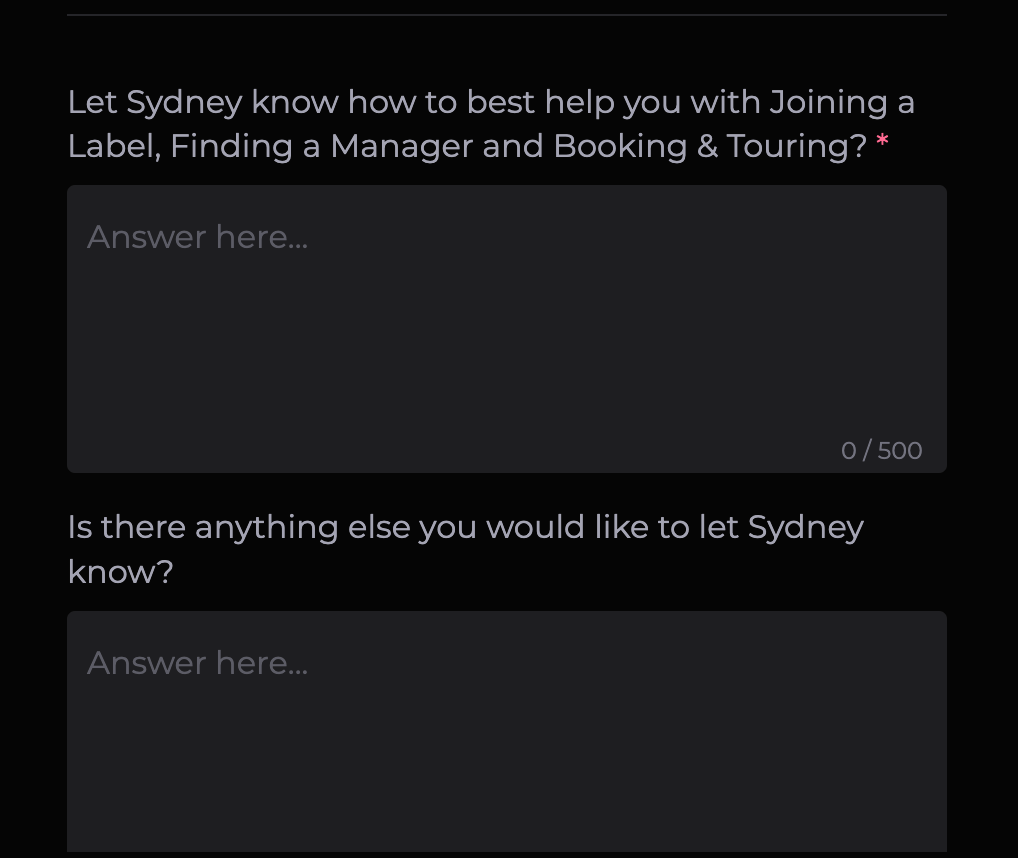Click 'Joining a' at the first line's end
Viewport: 1018px width, 858px height.
(841, 102)
